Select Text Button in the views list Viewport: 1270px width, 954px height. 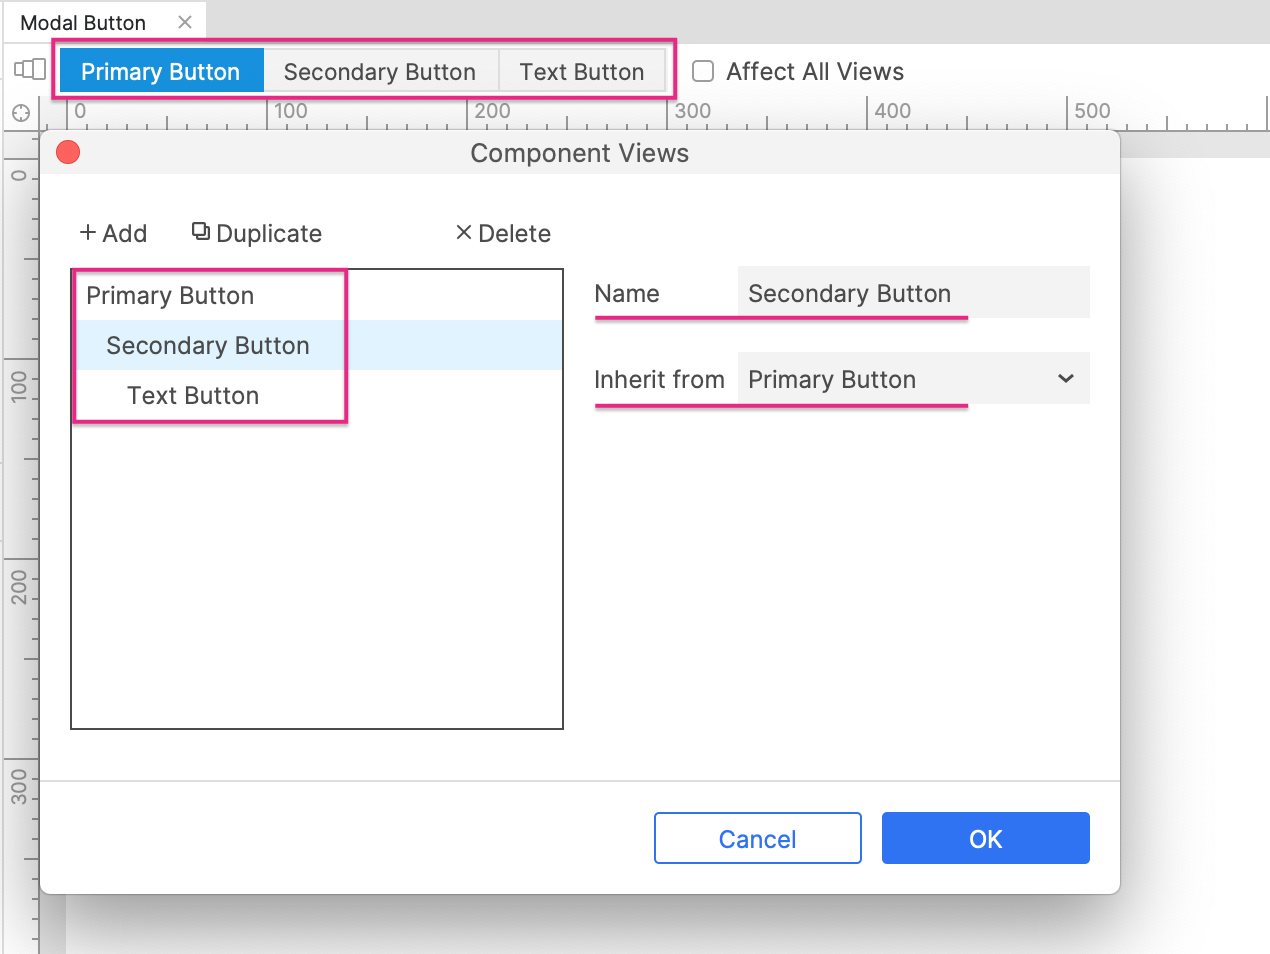(x=193, y=396)
